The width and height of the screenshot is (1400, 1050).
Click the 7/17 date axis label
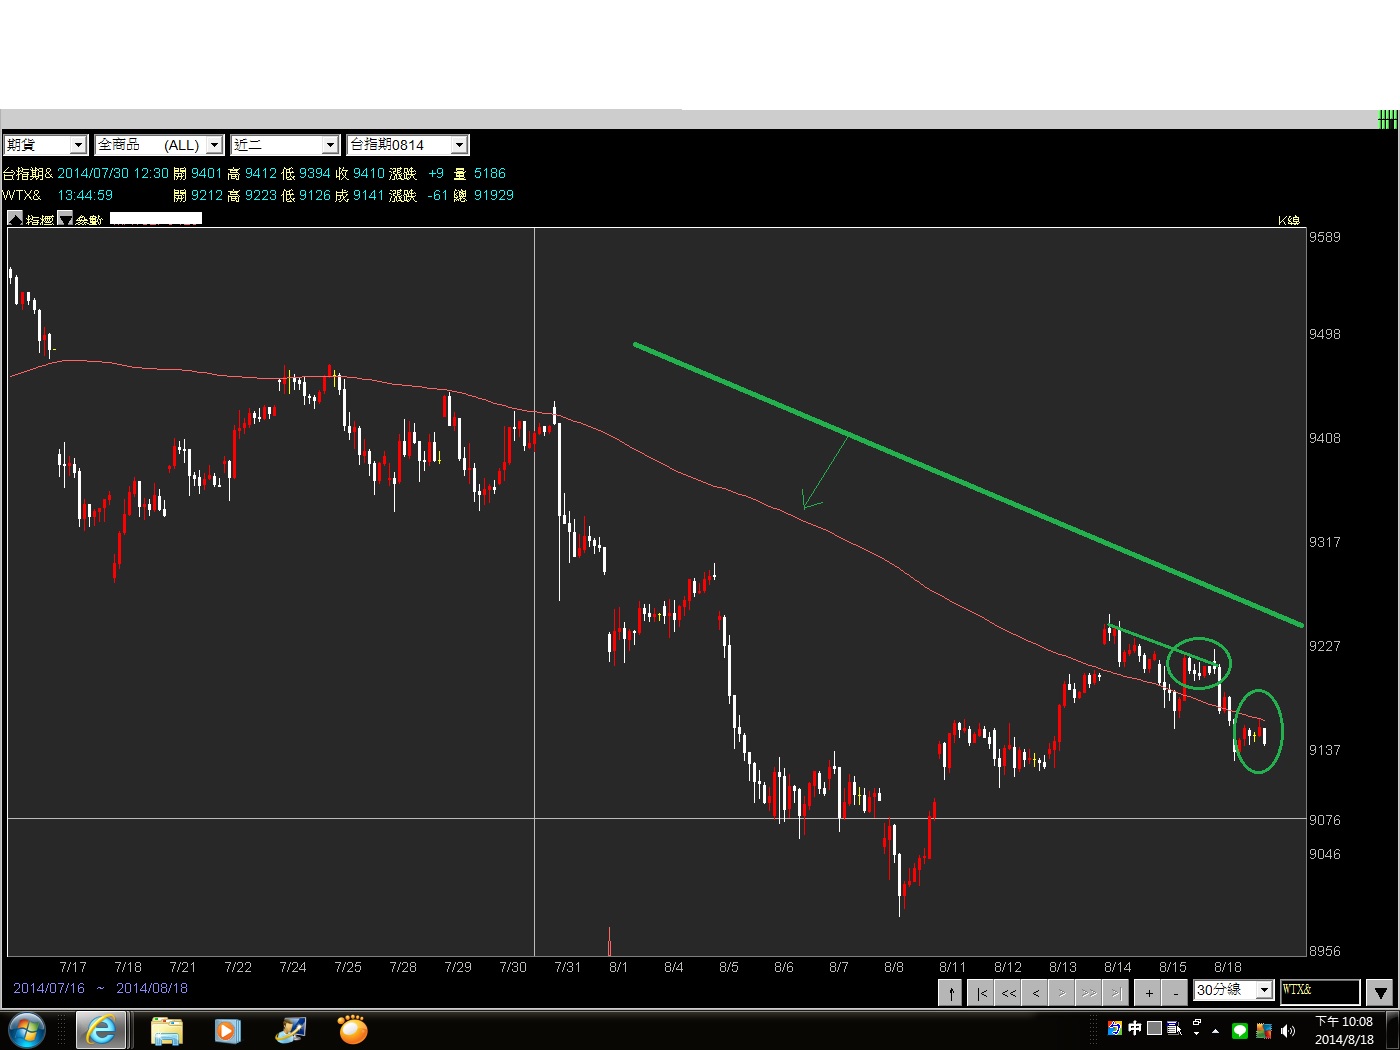[x=73, y=967]
